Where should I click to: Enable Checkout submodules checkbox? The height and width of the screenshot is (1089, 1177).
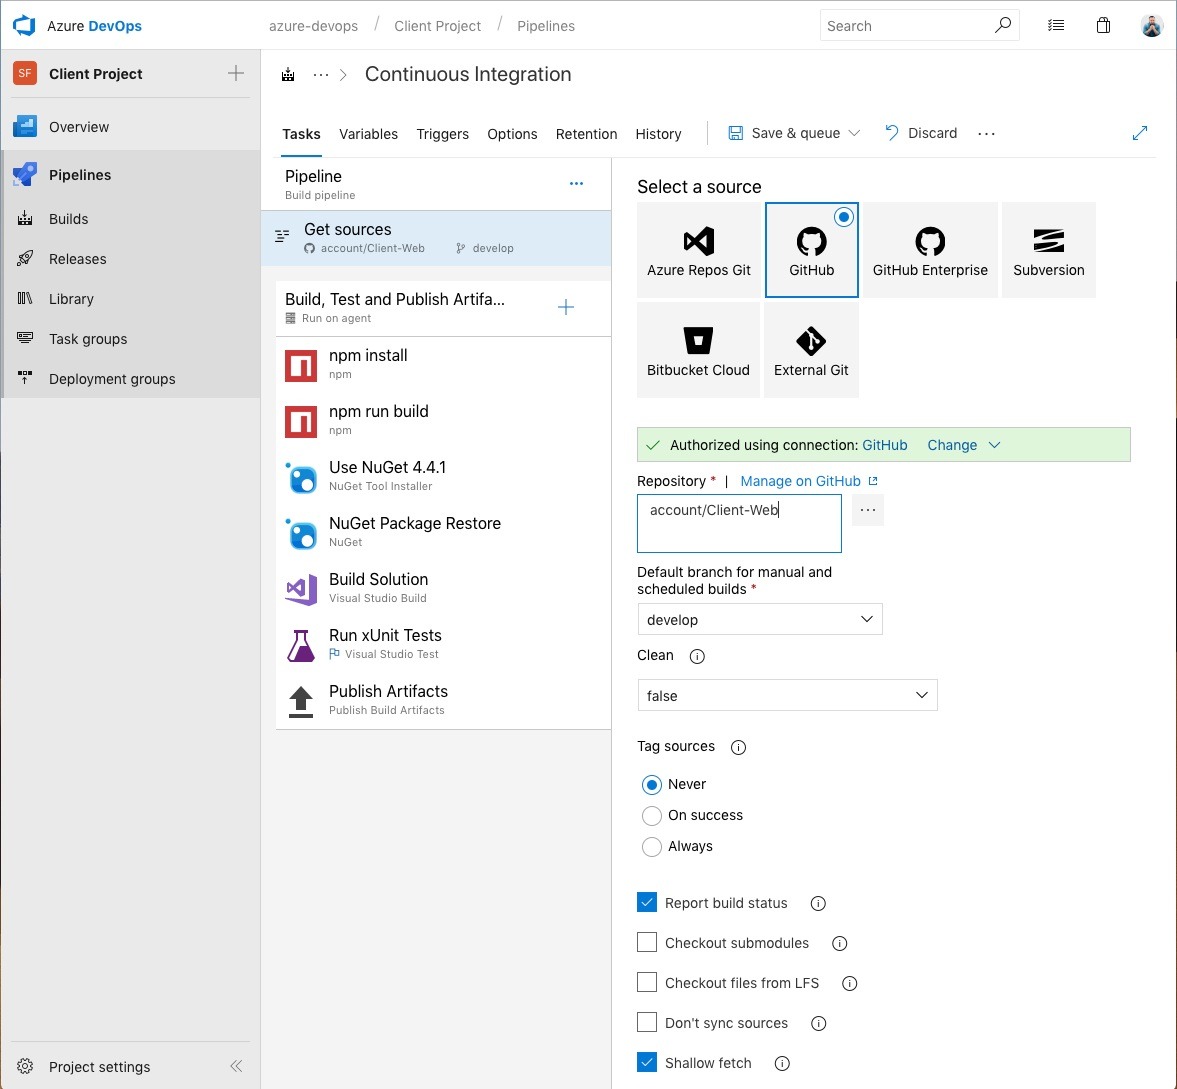(647, 943)
